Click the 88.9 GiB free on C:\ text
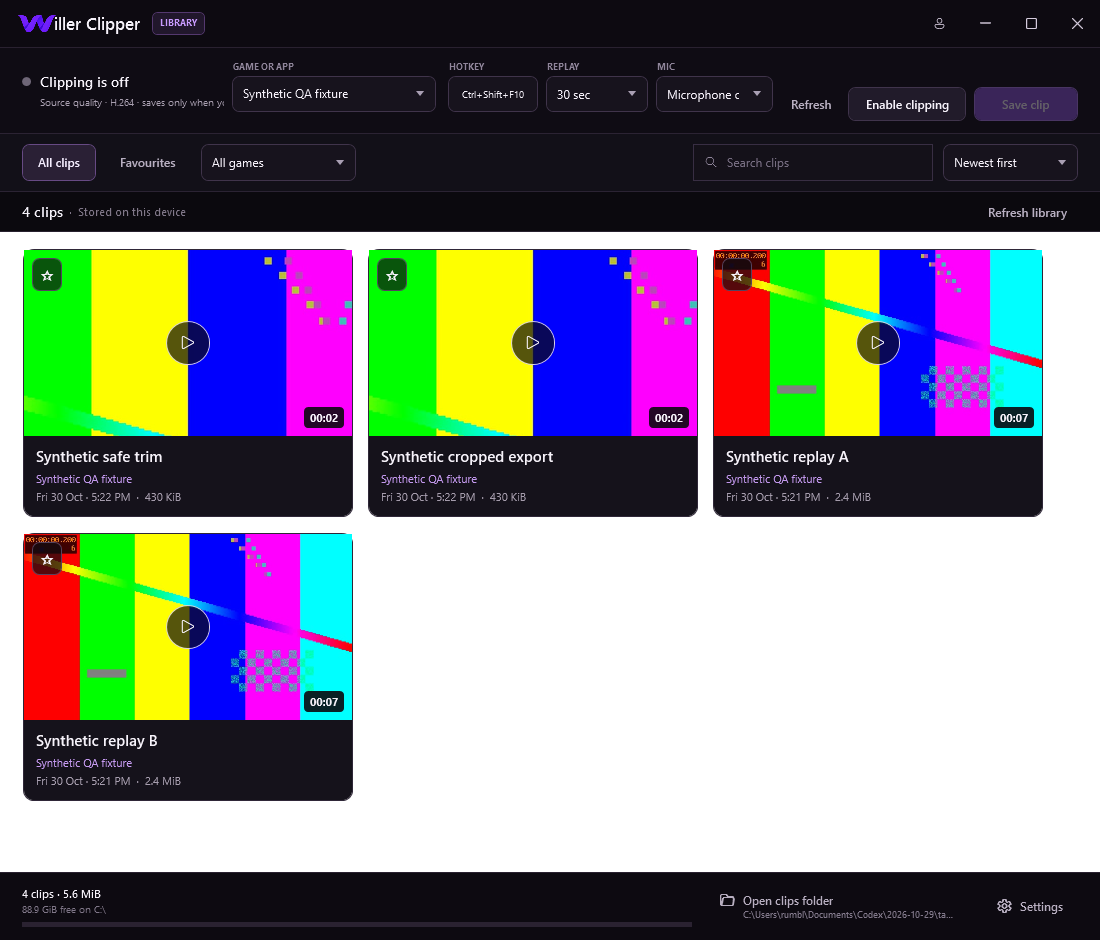Viewport: 1100px width, 940px height. 64,910
